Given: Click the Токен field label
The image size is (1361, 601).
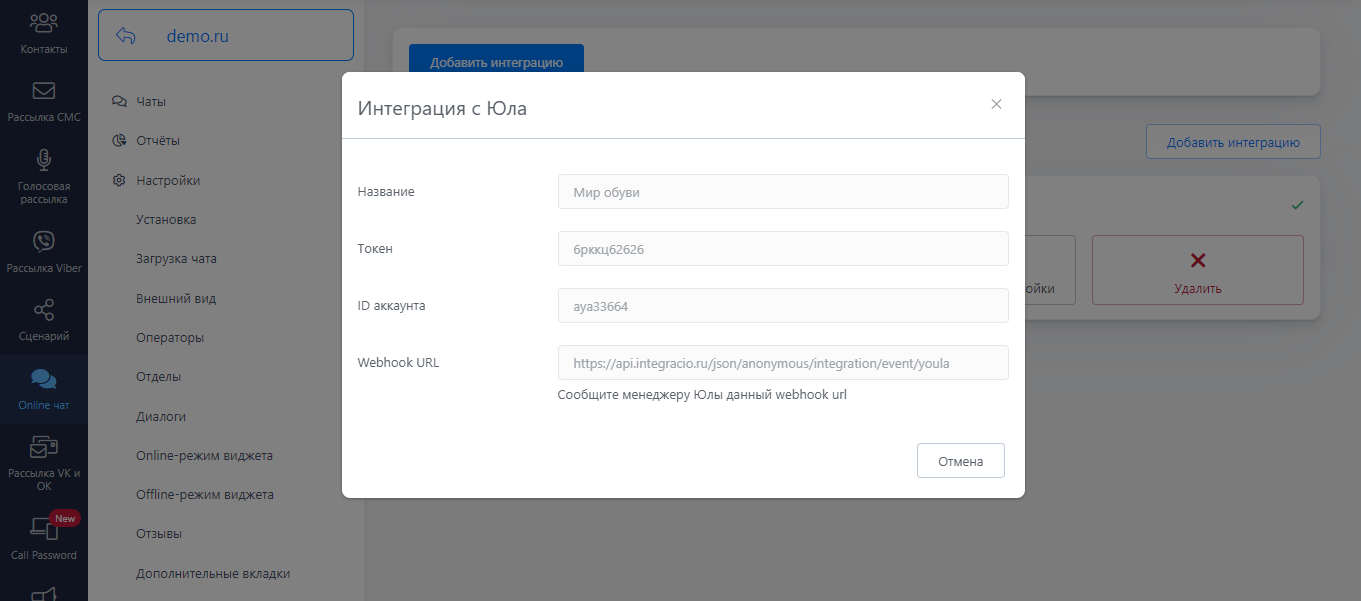Looking at the screenshot, I should (375, 248).
